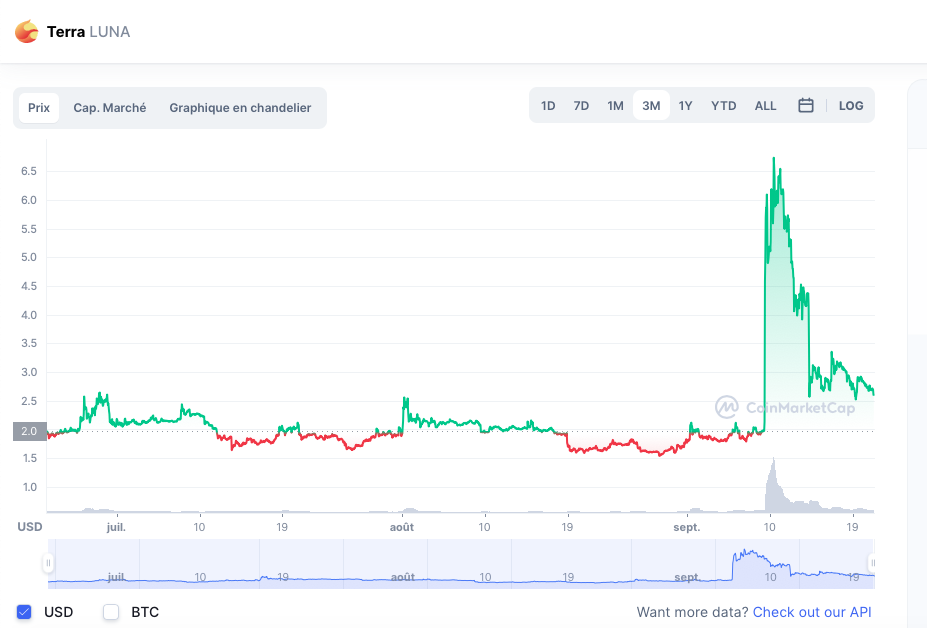Click the 2.0 price label on axis

tap(30, 431)
